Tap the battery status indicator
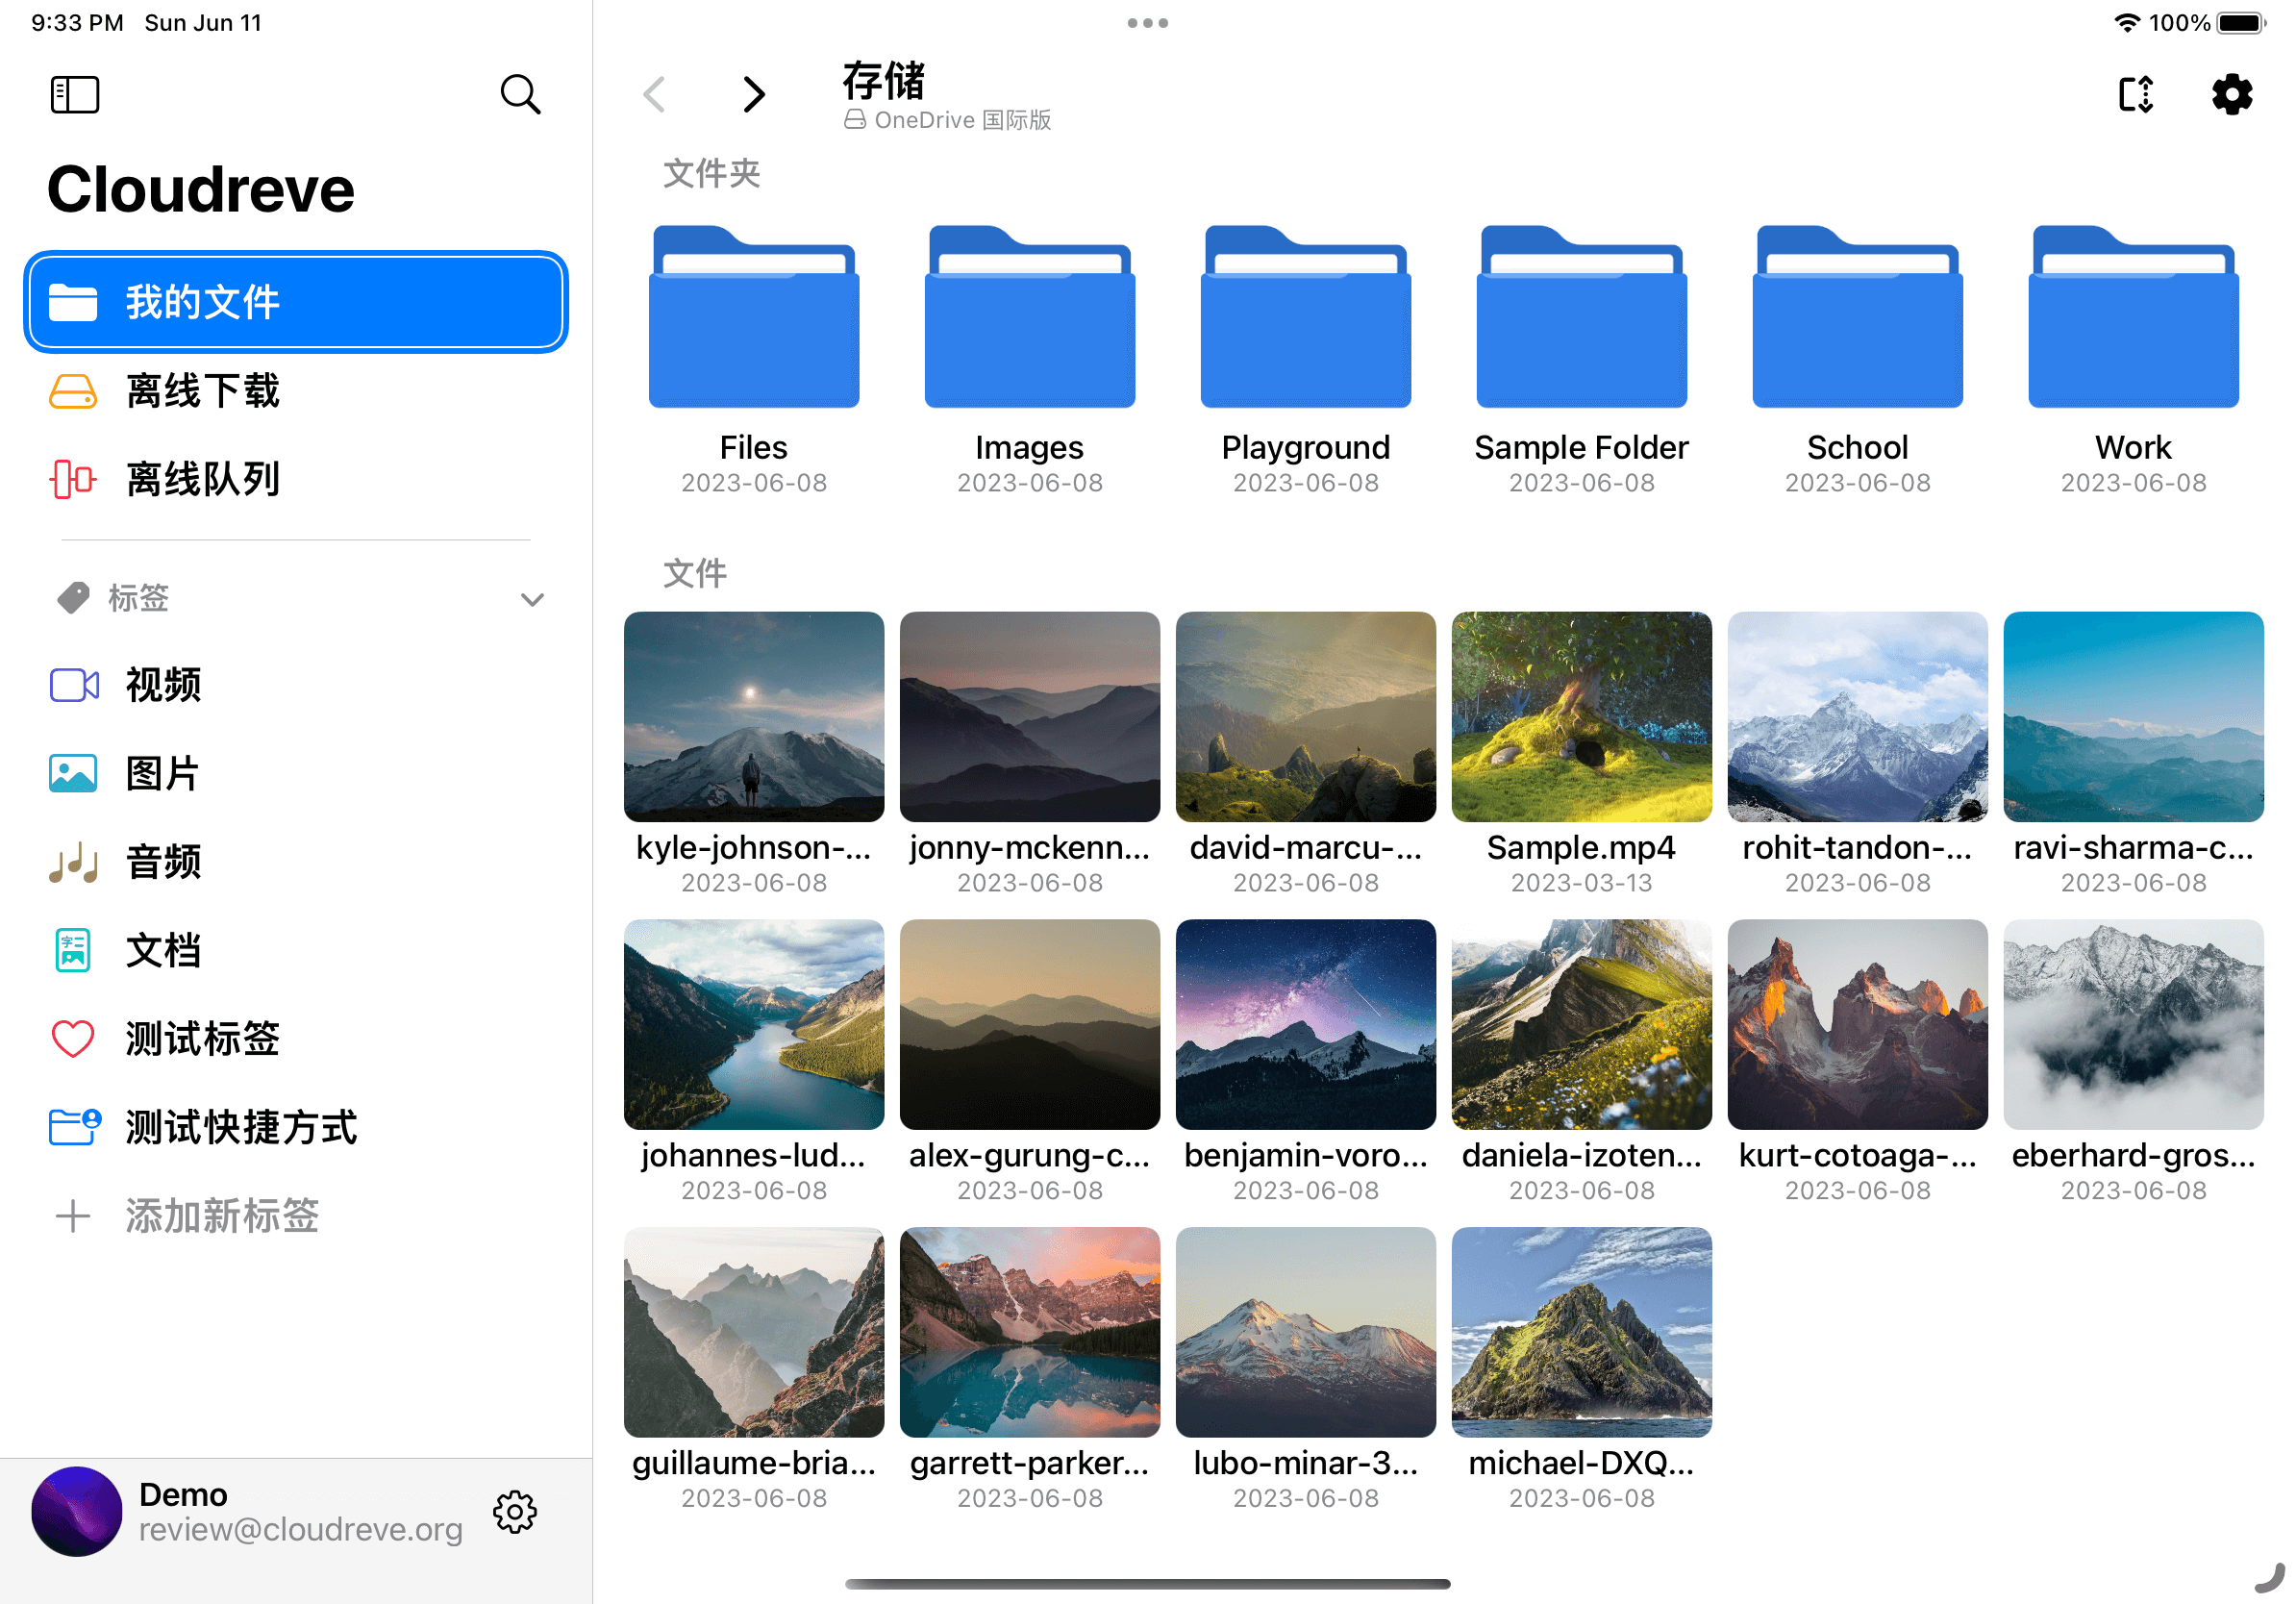 point(2241,23)
